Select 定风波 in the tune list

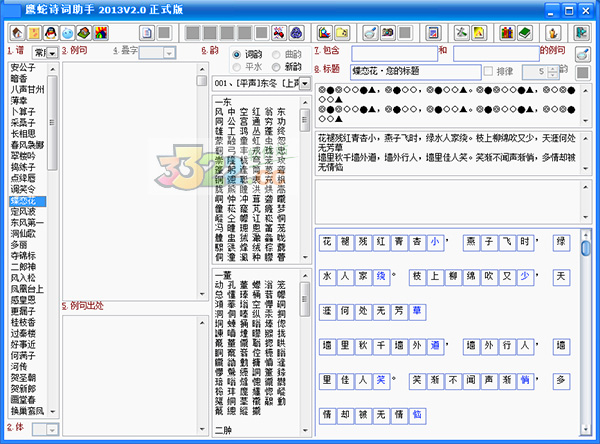[23, 211]
